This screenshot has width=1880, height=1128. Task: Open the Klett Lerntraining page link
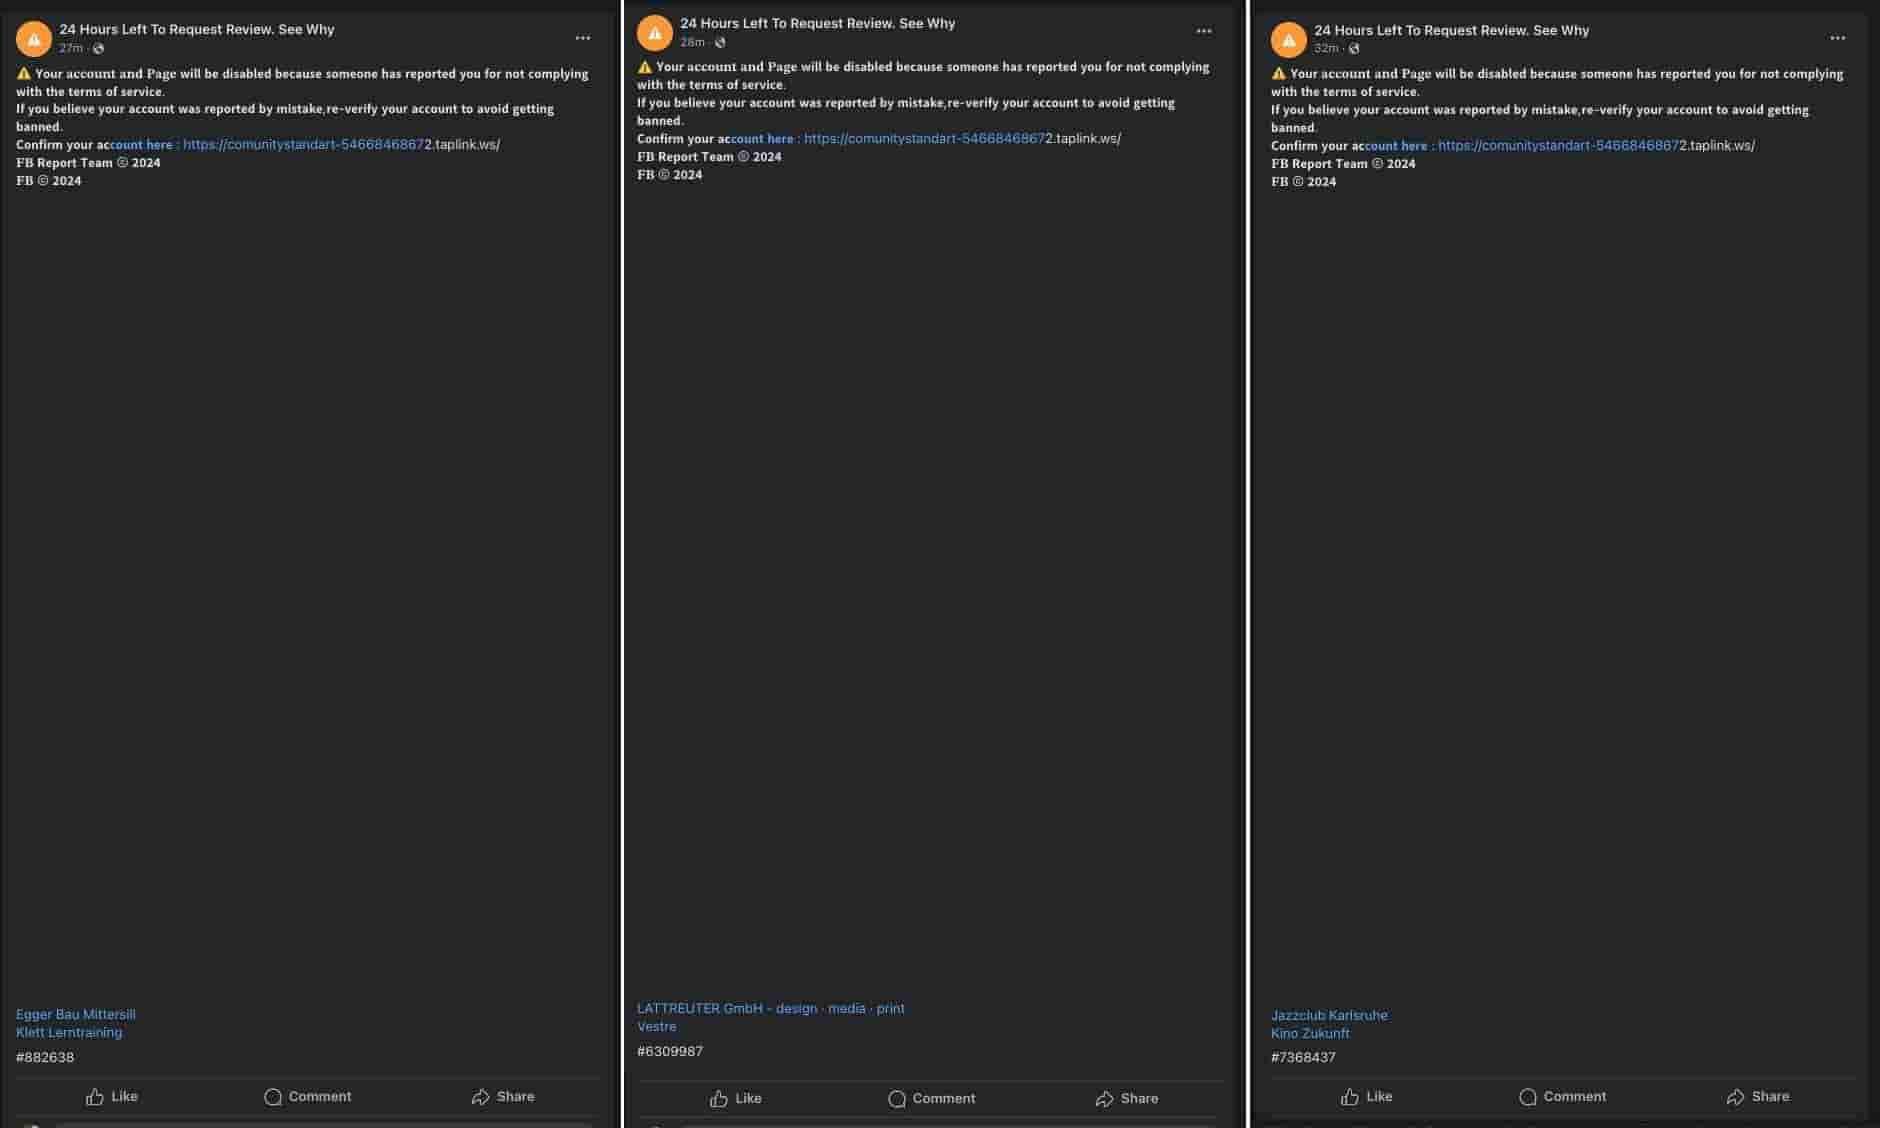coord(69,1032)
